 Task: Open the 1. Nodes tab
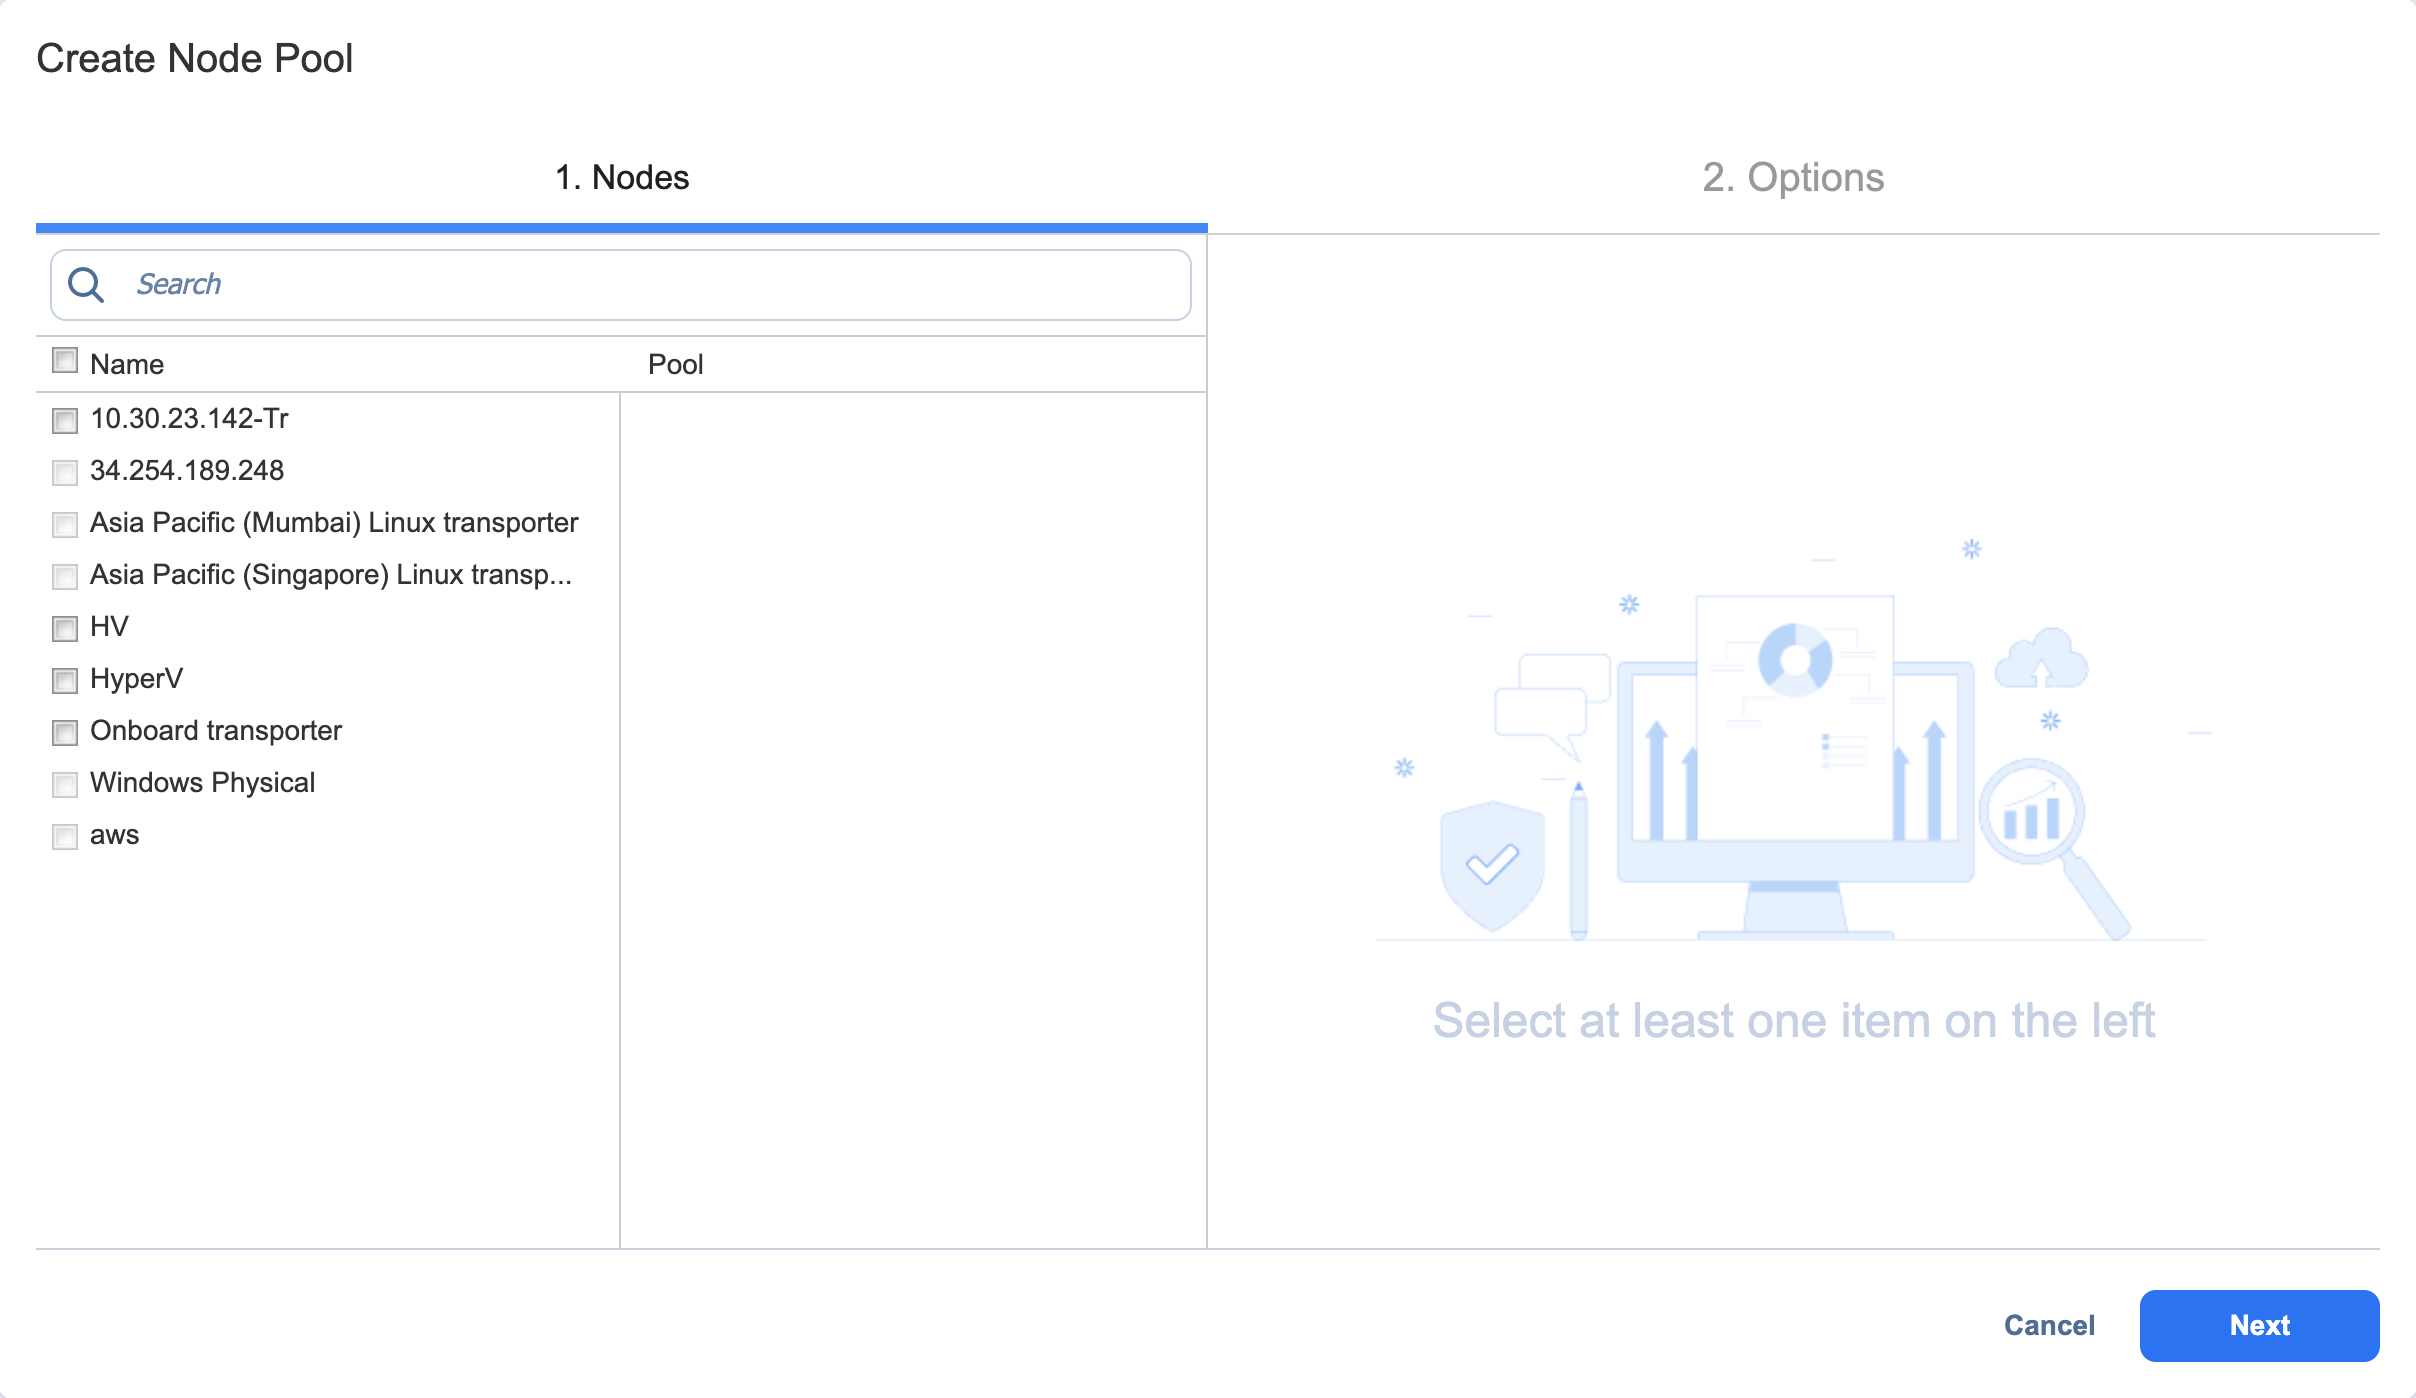click(x=622, y=178)
